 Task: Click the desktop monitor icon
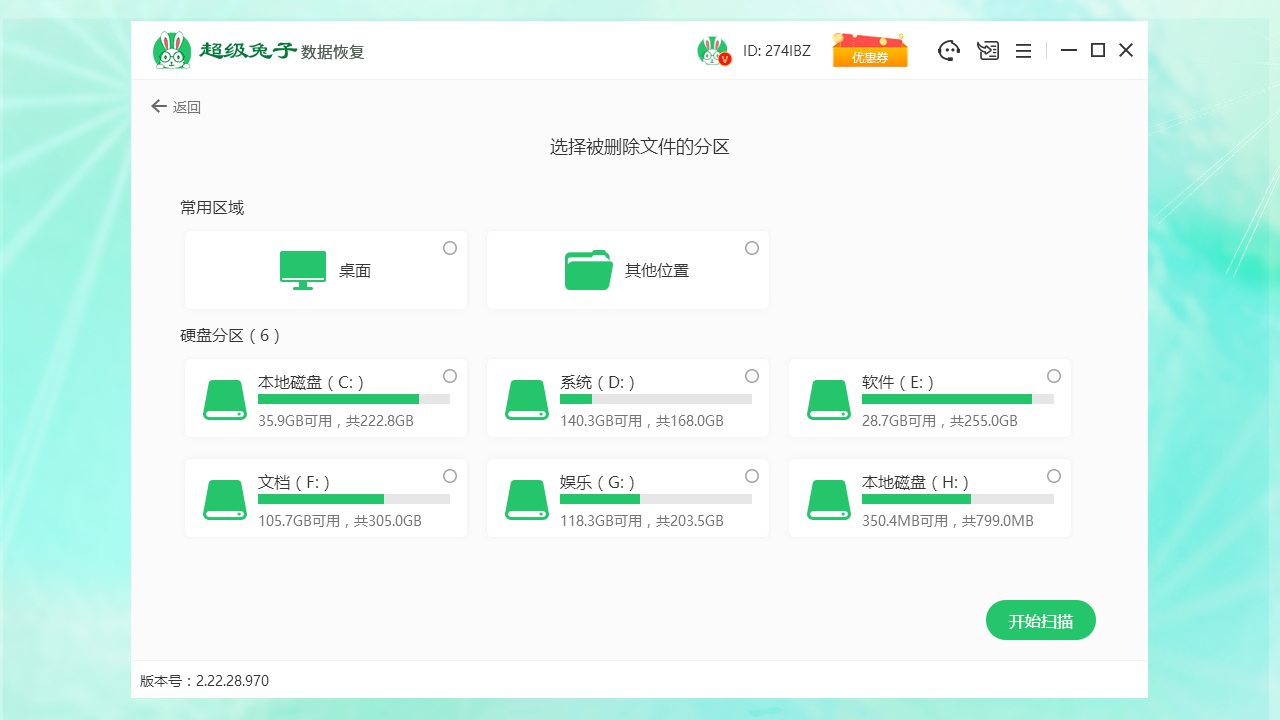303,270
